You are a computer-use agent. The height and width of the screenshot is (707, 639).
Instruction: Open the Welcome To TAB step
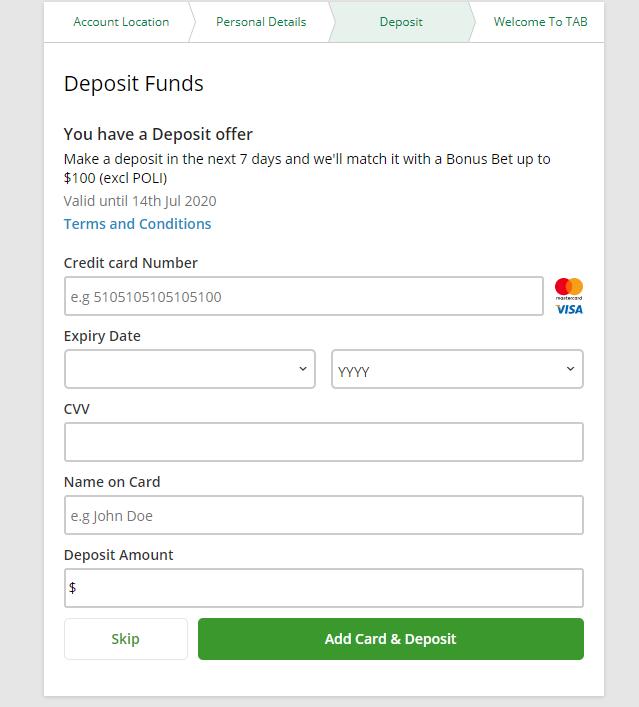point(541,21)
